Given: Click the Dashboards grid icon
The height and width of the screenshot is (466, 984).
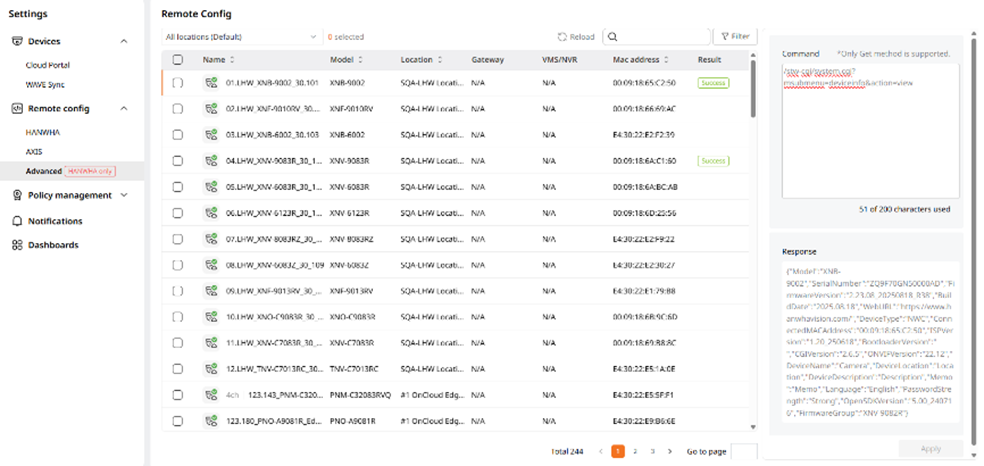Looking at the screenshot, I should [17, 245].
